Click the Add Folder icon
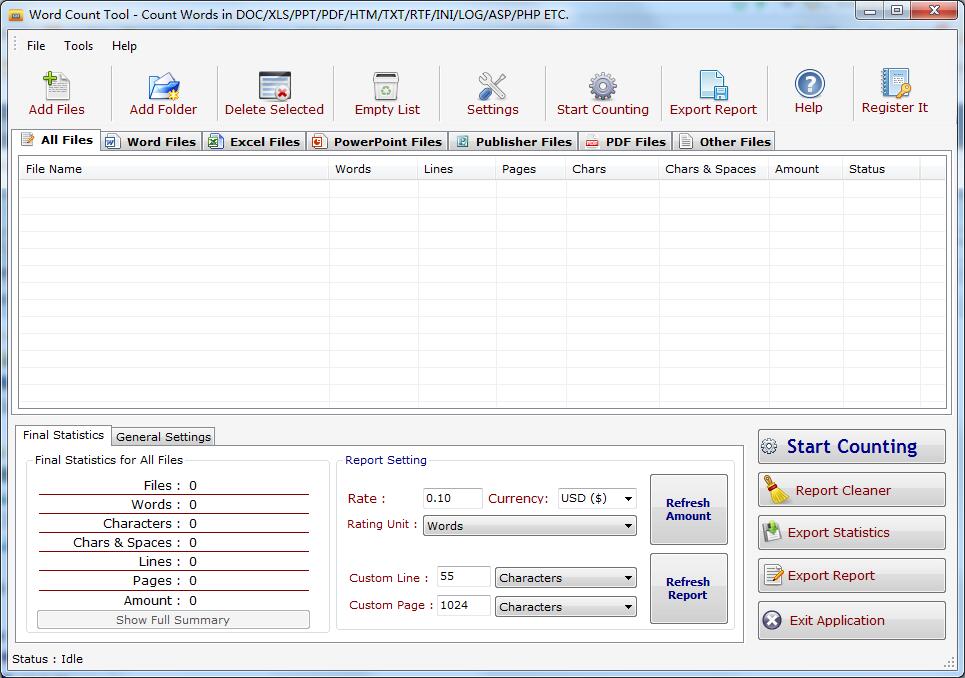The height and width of the screenshot is (678, 965). [163, 86]
